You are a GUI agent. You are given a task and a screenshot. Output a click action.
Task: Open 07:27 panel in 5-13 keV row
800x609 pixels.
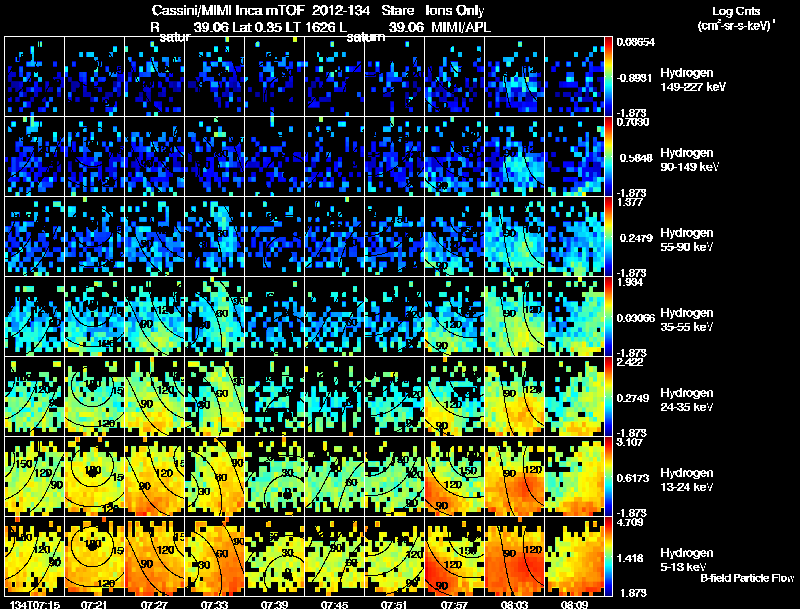coord(155,556)
